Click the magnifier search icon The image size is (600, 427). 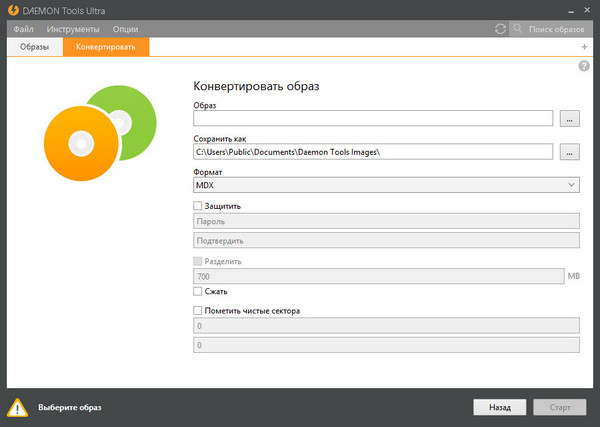[518, 29]
